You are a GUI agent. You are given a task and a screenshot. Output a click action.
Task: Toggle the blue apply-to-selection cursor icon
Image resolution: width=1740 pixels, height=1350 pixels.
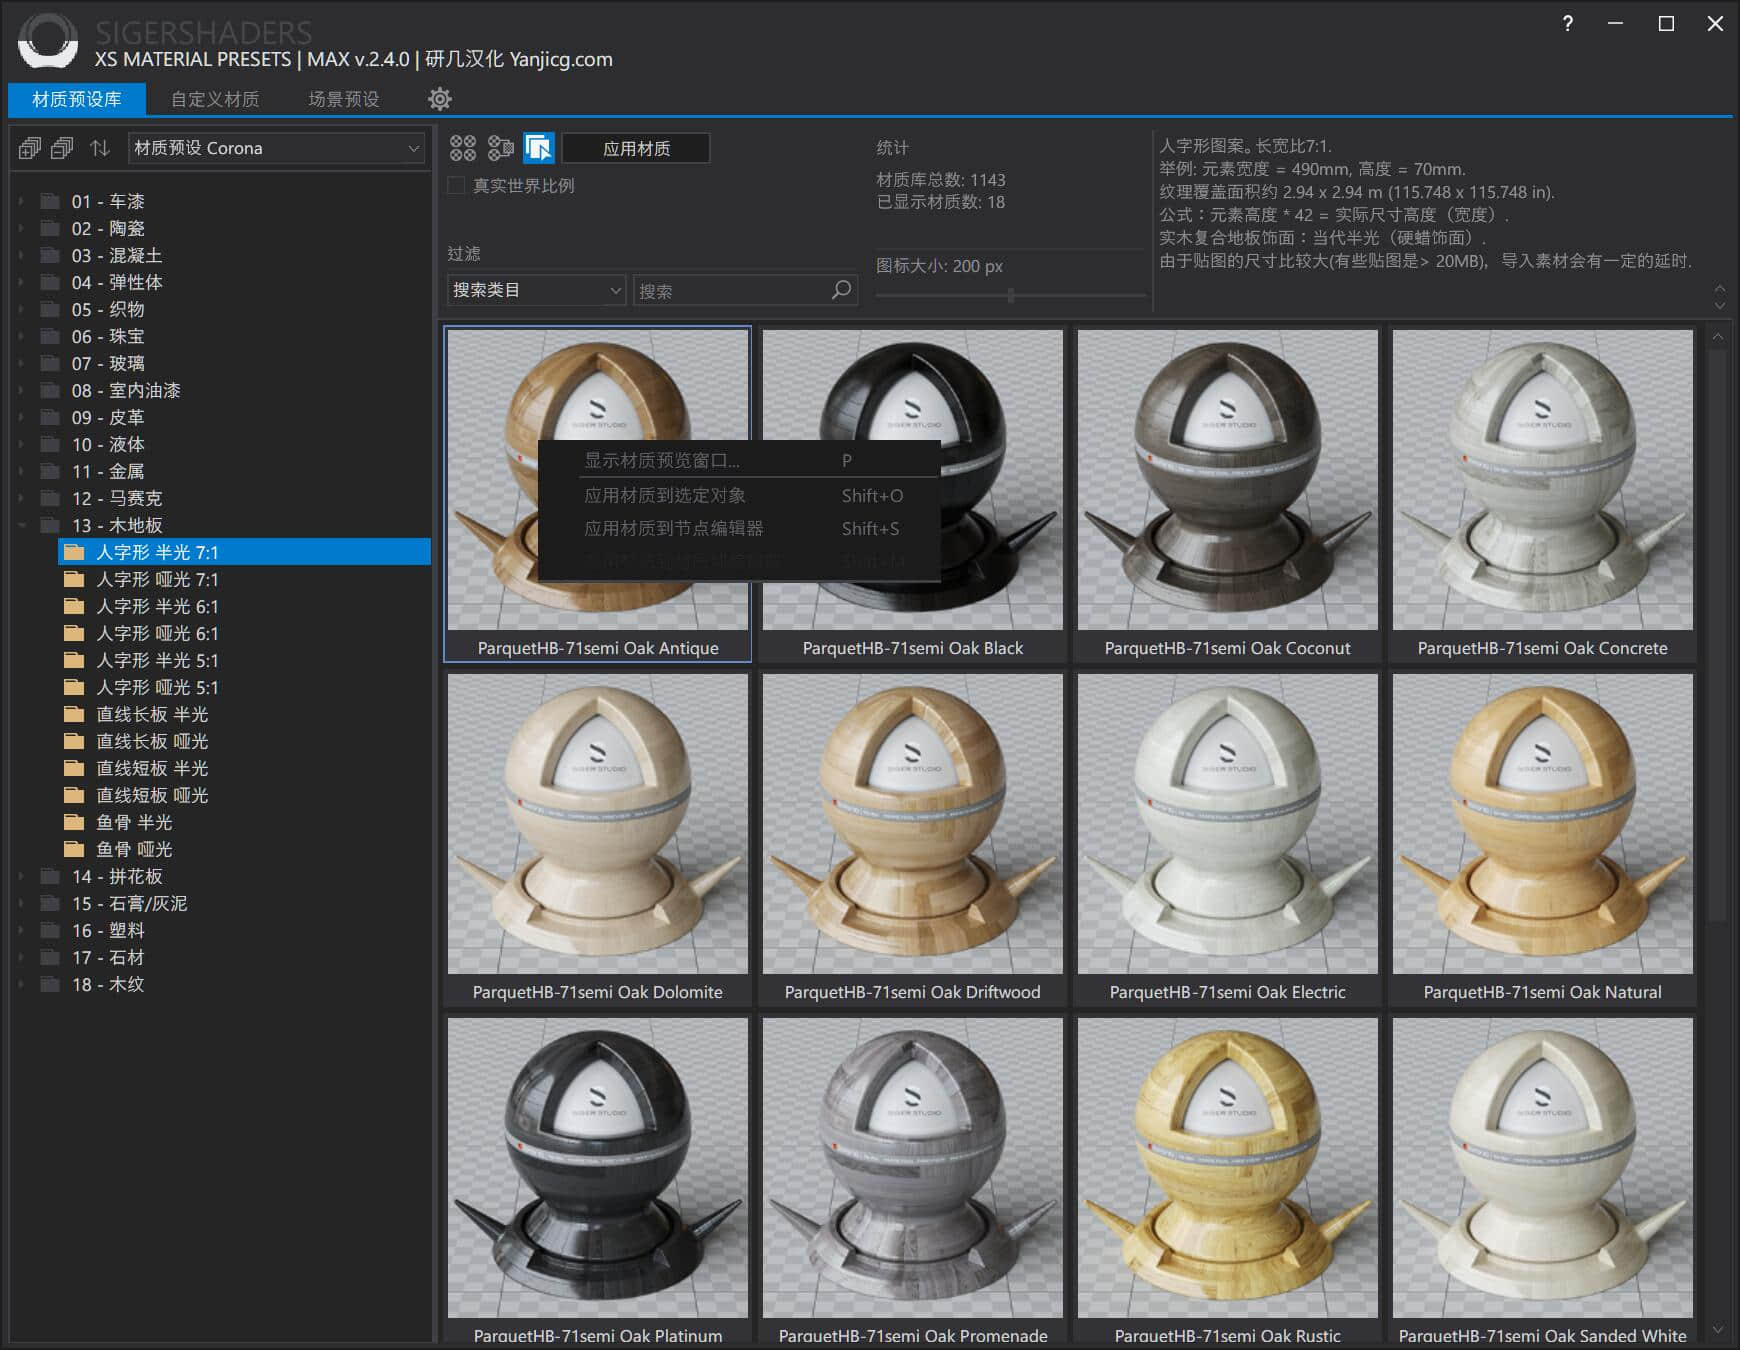pyautogui.click(x=539, y=148)
